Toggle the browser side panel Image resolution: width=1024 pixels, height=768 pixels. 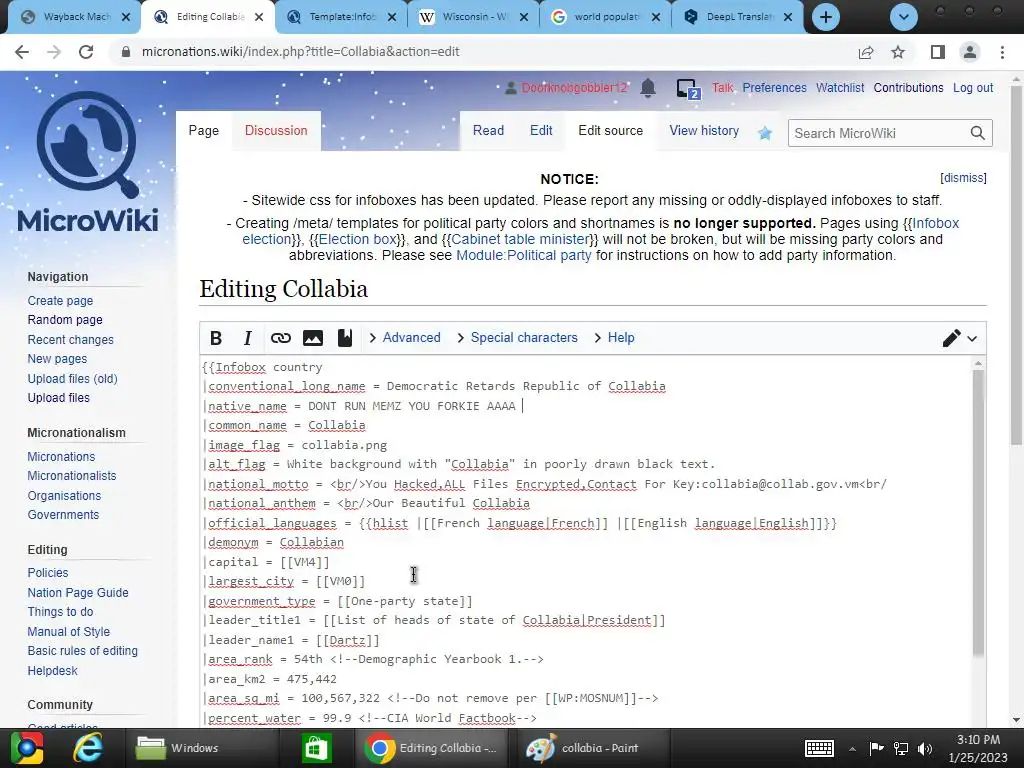coord(938,52)
